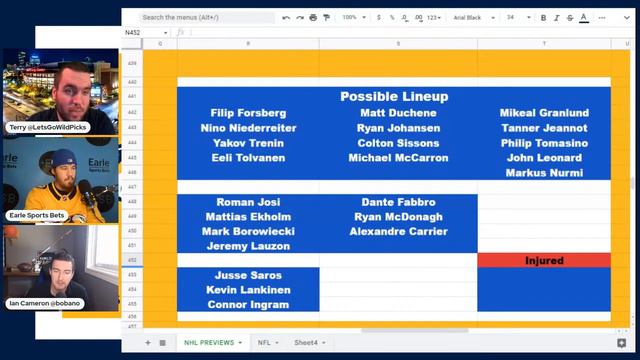Select the Paint format tool
640x360 pixels.
pos(327,18)
